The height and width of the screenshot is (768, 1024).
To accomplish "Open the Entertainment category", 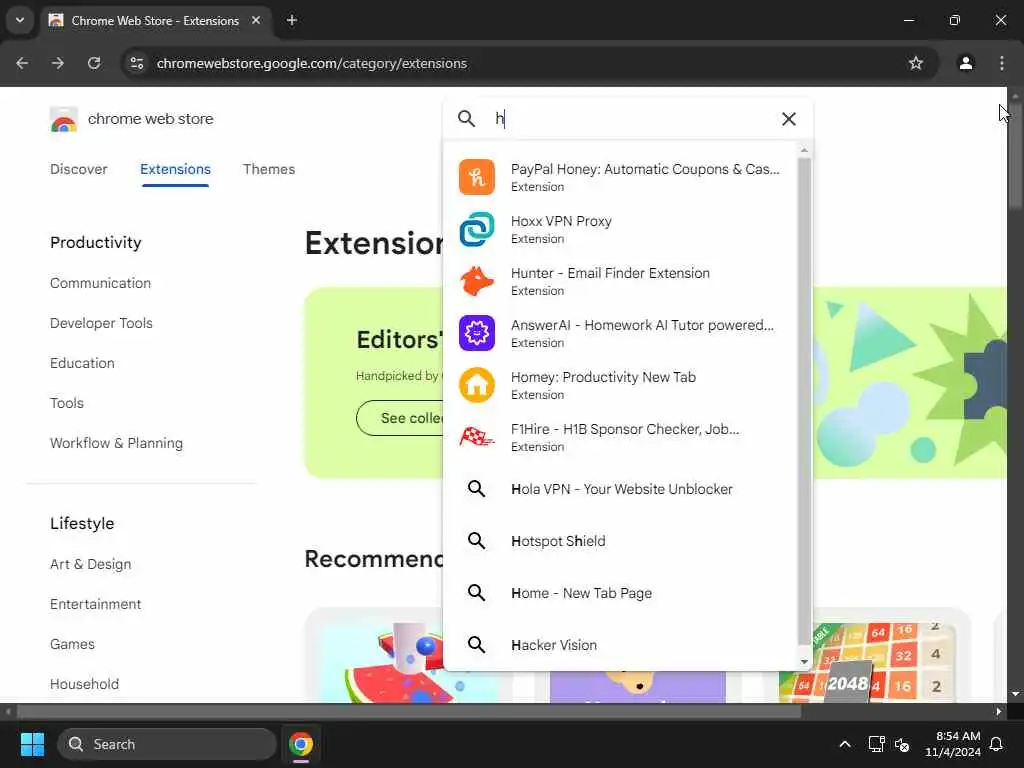I will tap(95, 604).
